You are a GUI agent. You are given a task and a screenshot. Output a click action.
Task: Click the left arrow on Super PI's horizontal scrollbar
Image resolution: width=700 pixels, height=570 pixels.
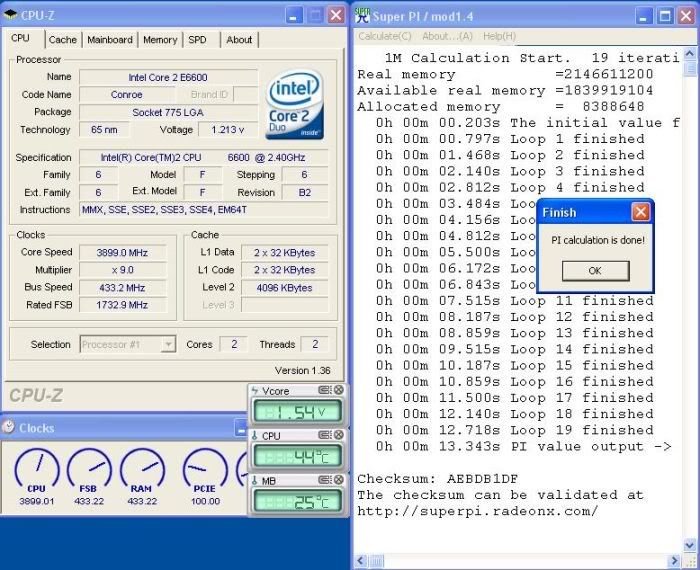pyautogui.click(x=361, y=561)
